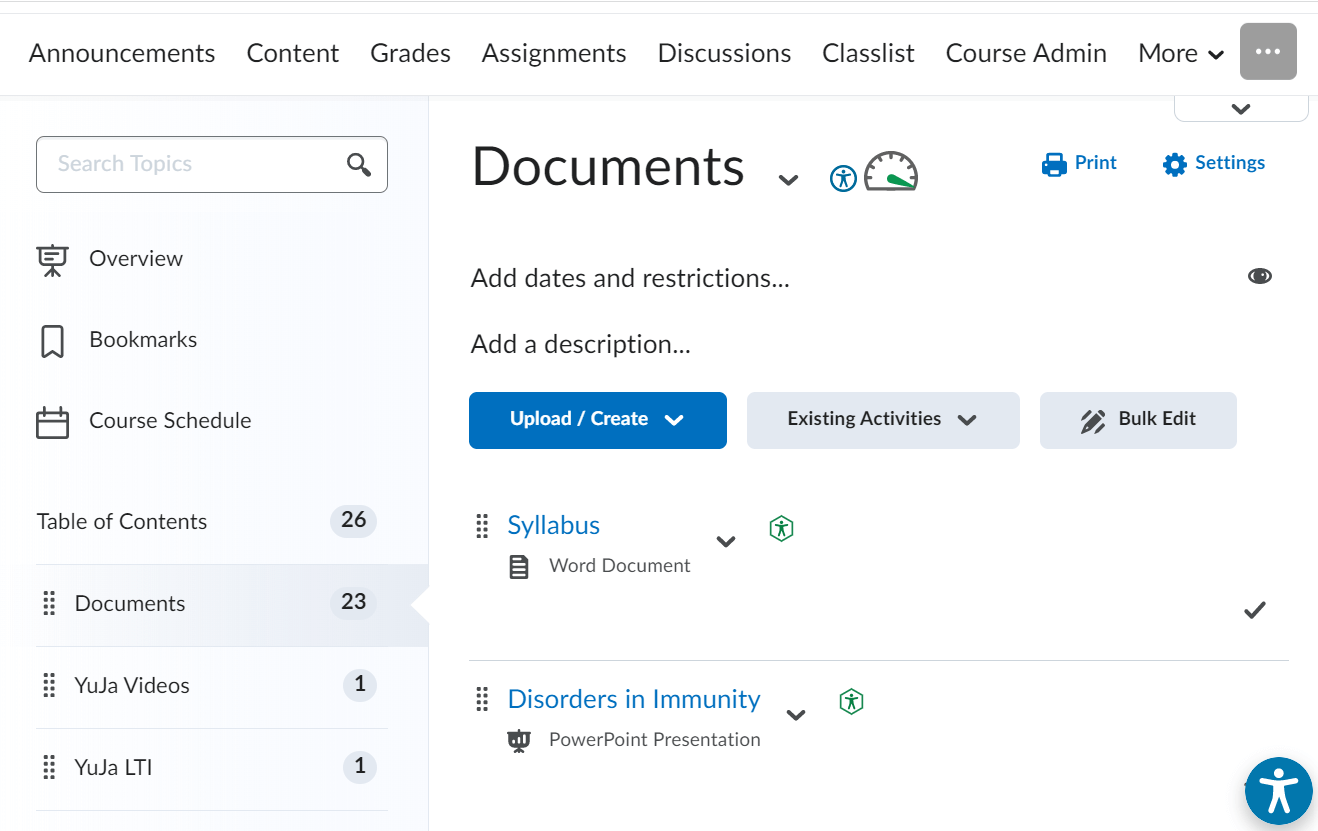The height and width of the screenshot is (831, 1318).
Task: Click the accessibility icon beside Documents title
Action: pyautogui.click(x=844, y=179)
